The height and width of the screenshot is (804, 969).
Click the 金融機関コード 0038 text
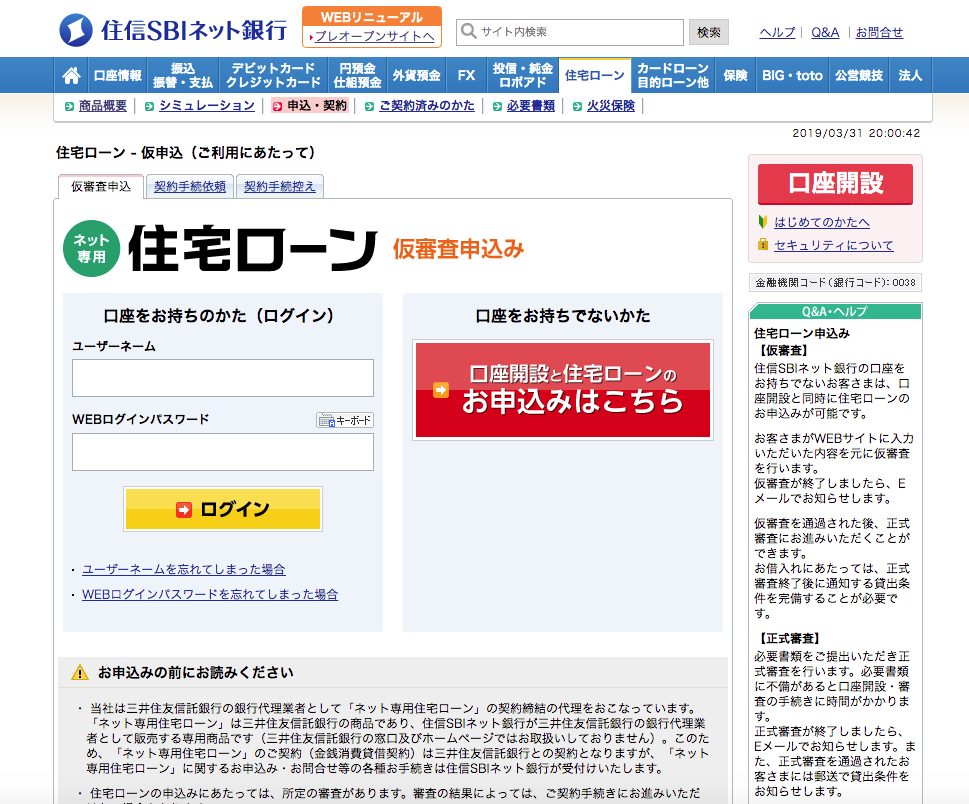pos(835,282)
